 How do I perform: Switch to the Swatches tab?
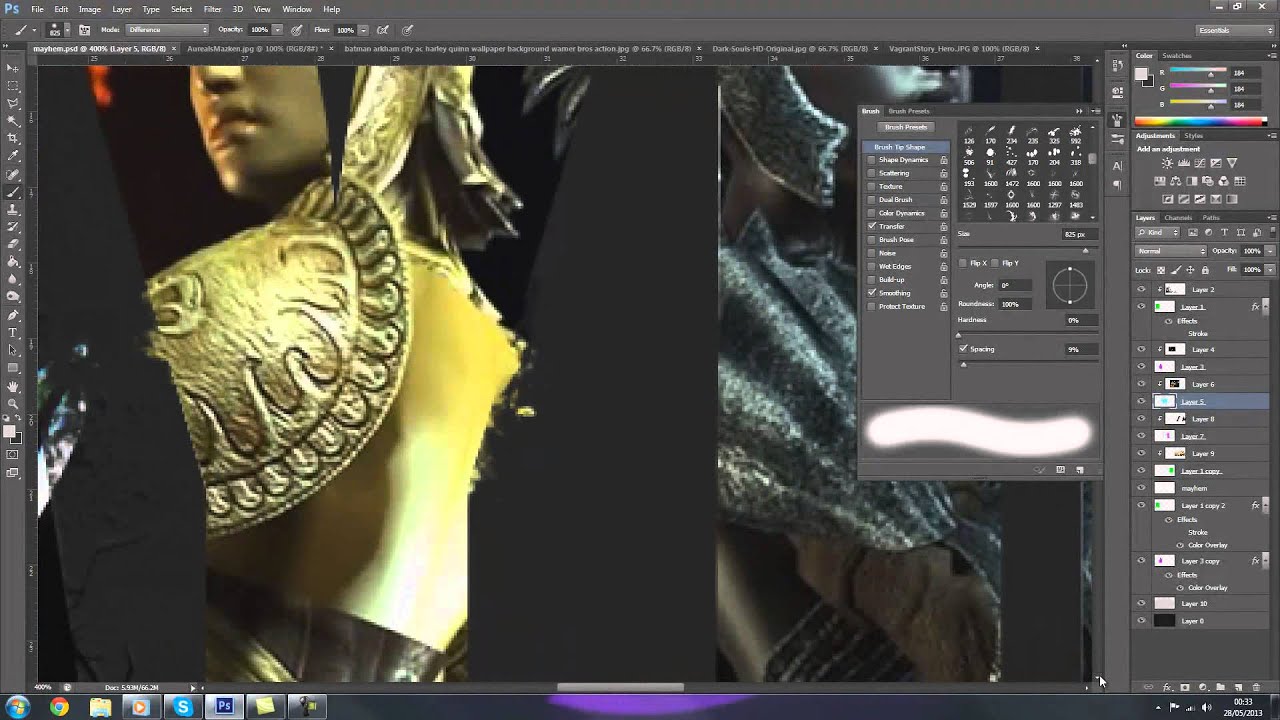coord(1177,56)
